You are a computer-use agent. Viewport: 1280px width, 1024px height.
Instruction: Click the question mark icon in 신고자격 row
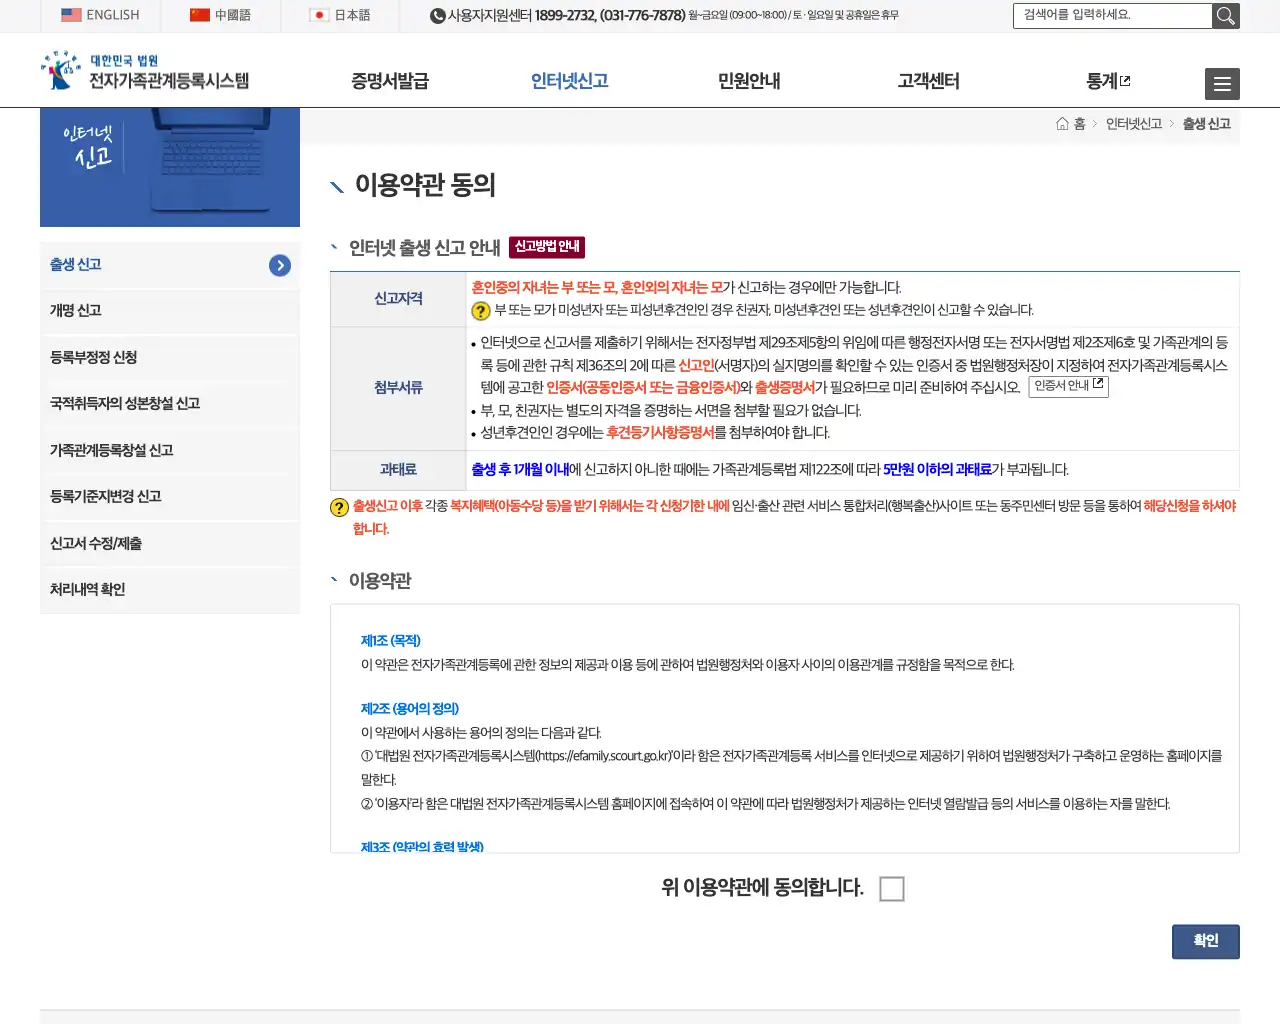479,311
